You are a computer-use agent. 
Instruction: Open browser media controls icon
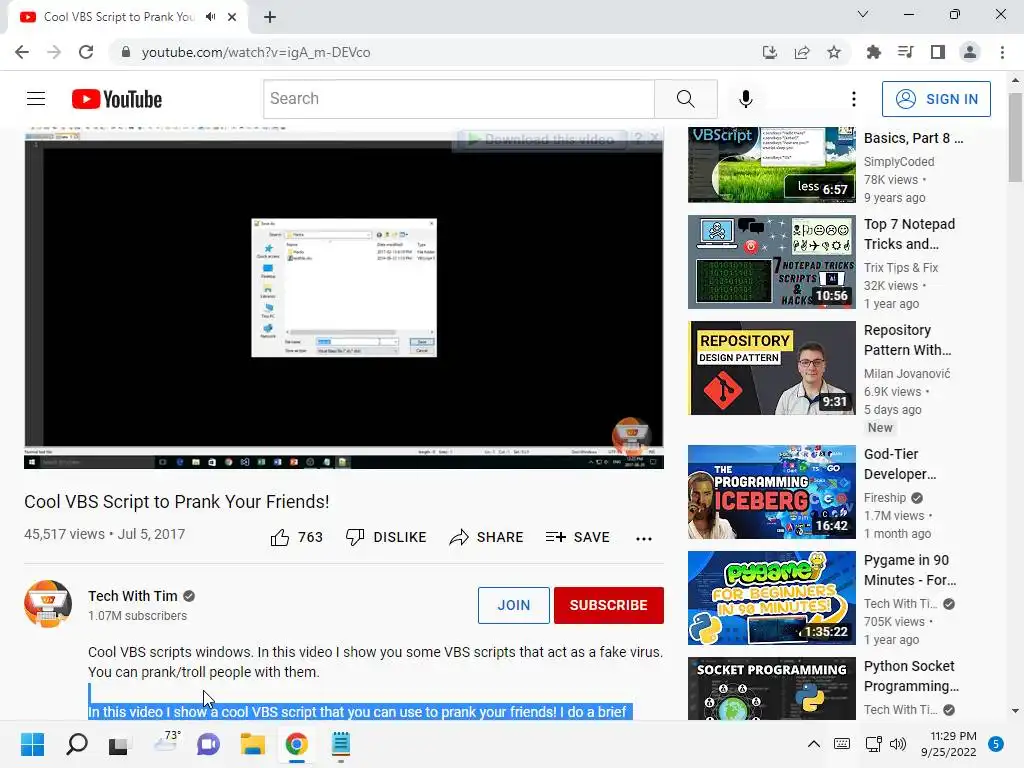[905, 52]
